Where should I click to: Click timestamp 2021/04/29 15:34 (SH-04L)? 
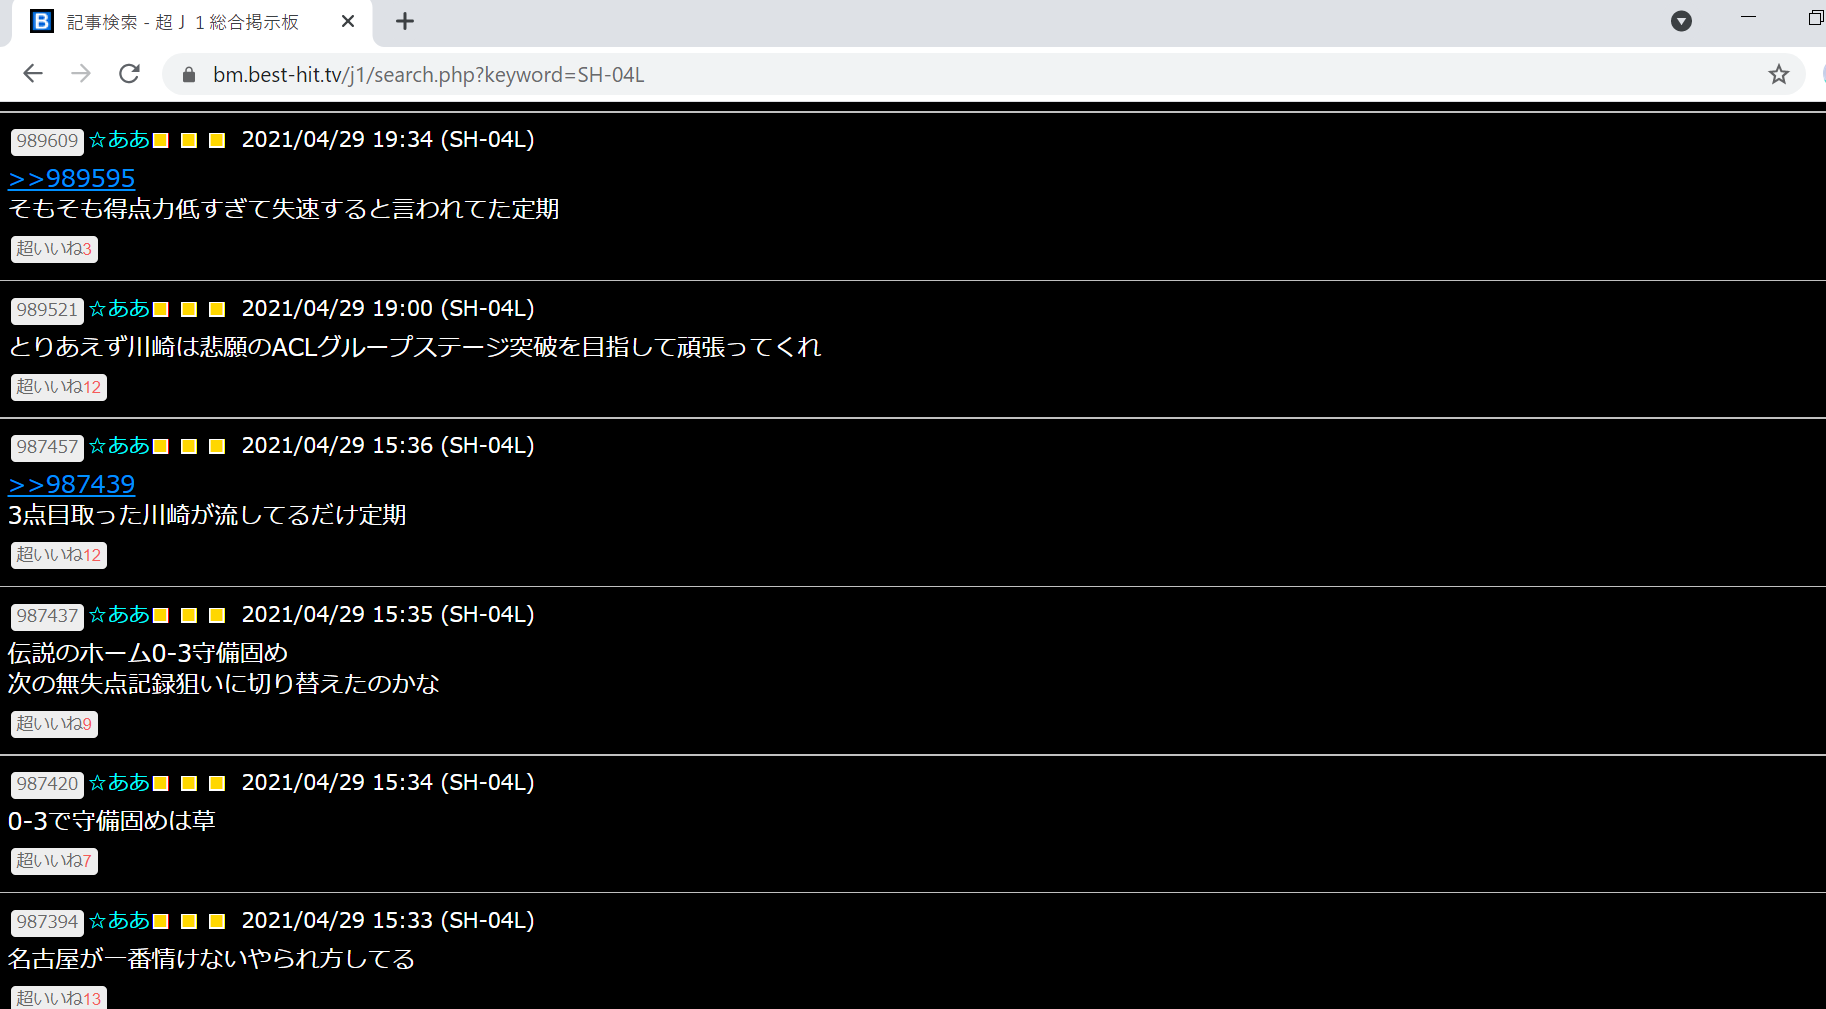tap(388, 783)
